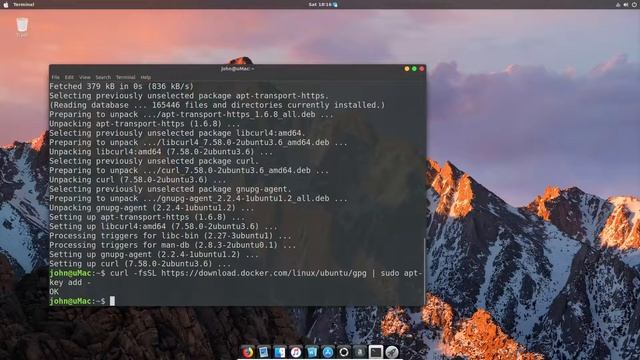Click the '(Reading database ... 165446 files' line
This screenshot has width=640, height=360.
(217, 105)
